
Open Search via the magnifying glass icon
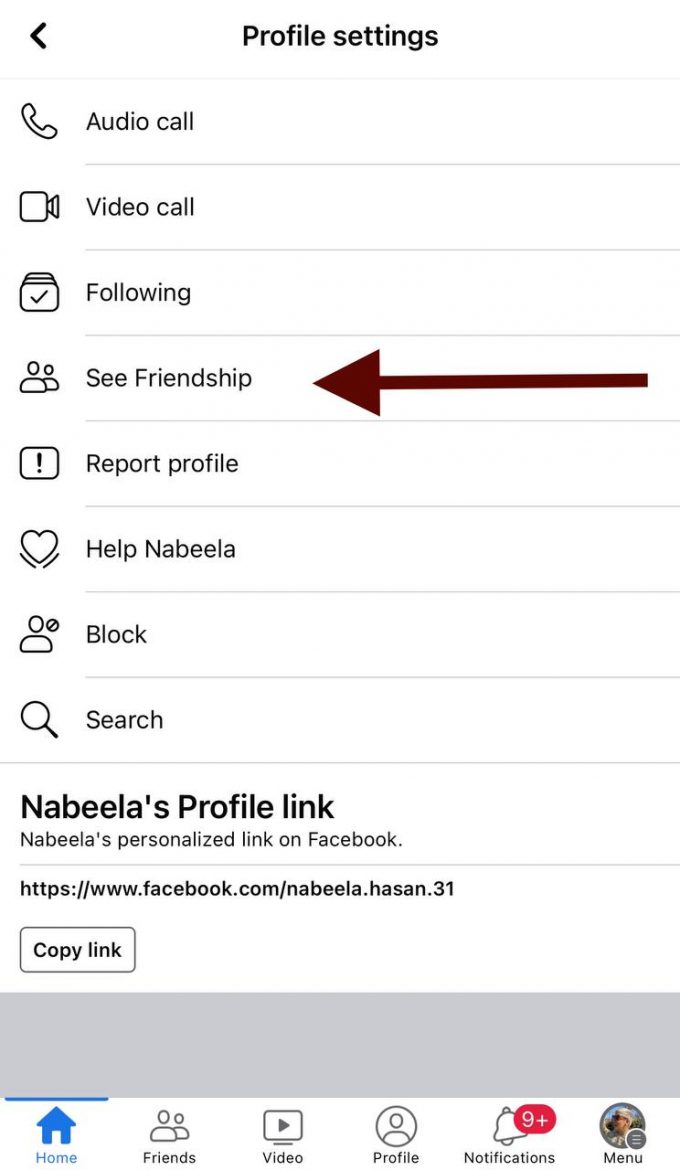[39, 719]
